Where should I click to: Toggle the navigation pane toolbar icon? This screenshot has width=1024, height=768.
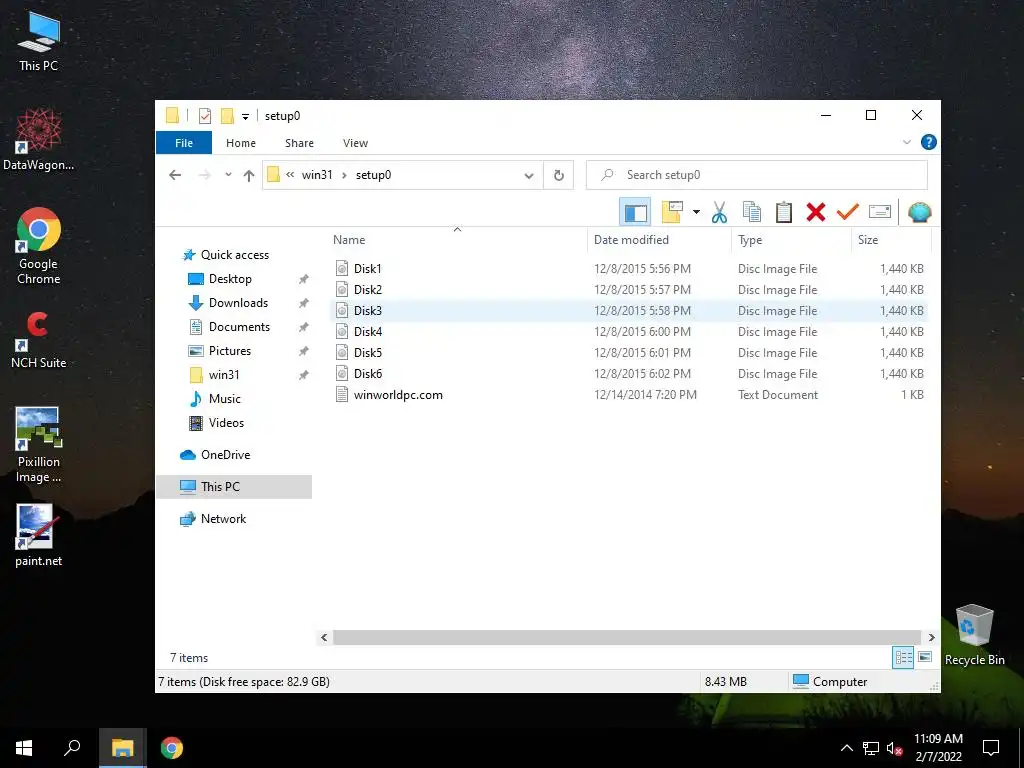coord(635,212)
